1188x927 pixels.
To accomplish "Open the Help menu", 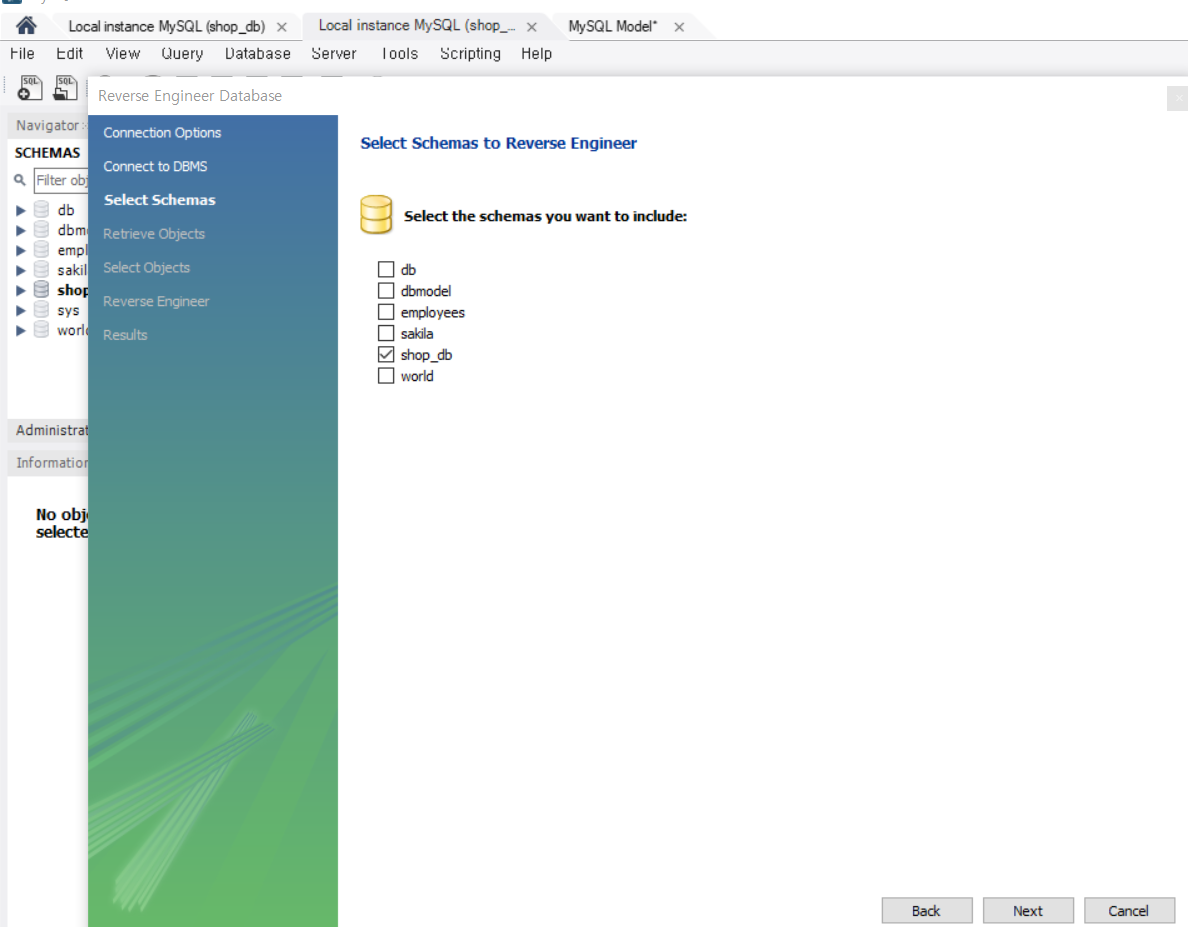I will click(x=536, y=54).
